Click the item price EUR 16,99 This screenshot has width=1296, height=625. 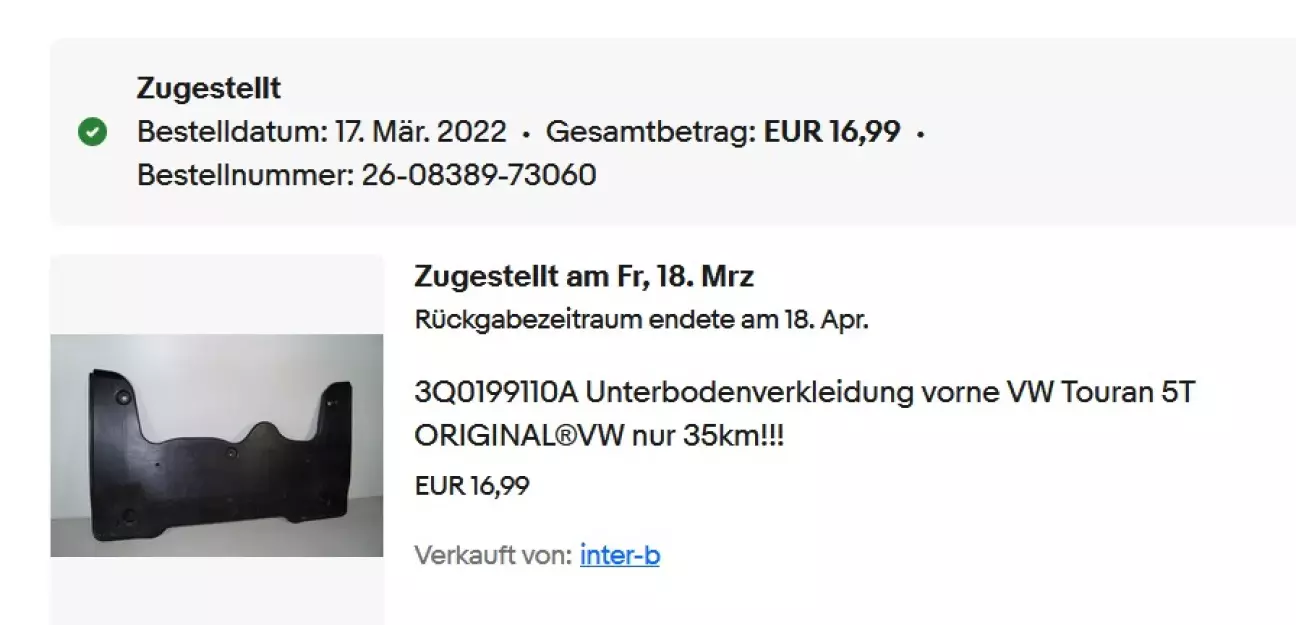coord(472,486)
